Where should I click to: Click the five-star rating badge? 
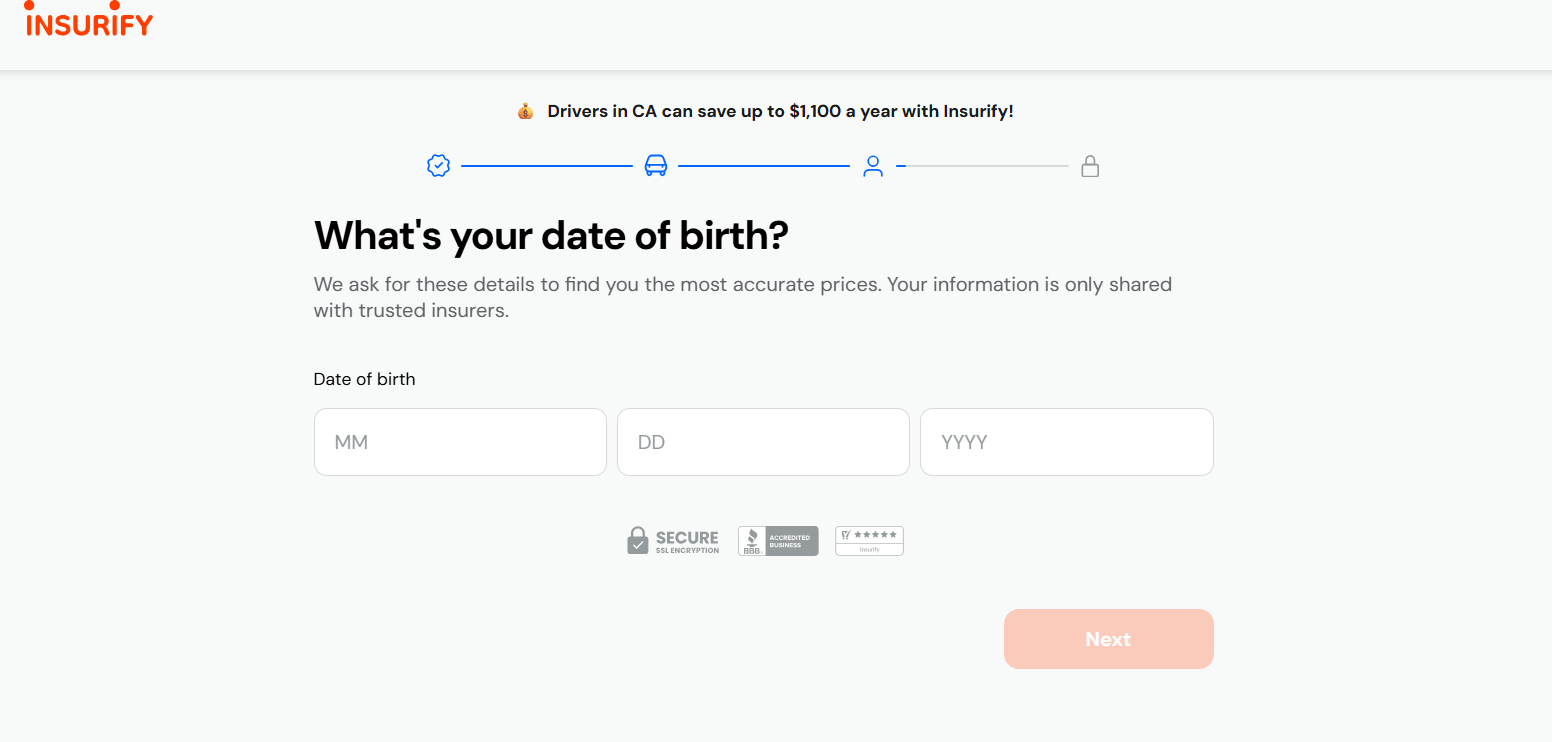point(869,541)
